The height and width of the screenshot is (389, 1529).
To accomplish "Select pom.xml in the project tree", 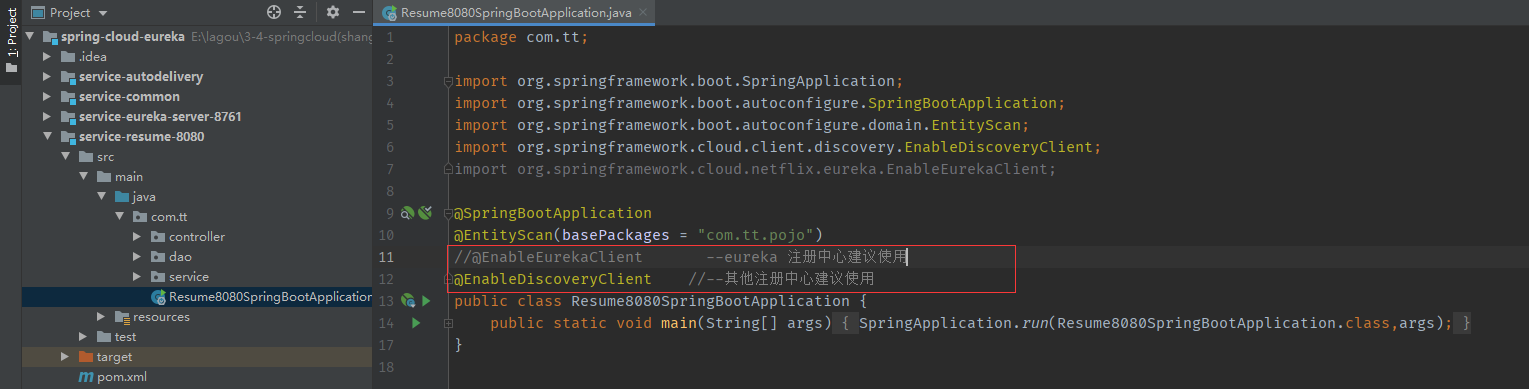I will (x=122, y=377).
